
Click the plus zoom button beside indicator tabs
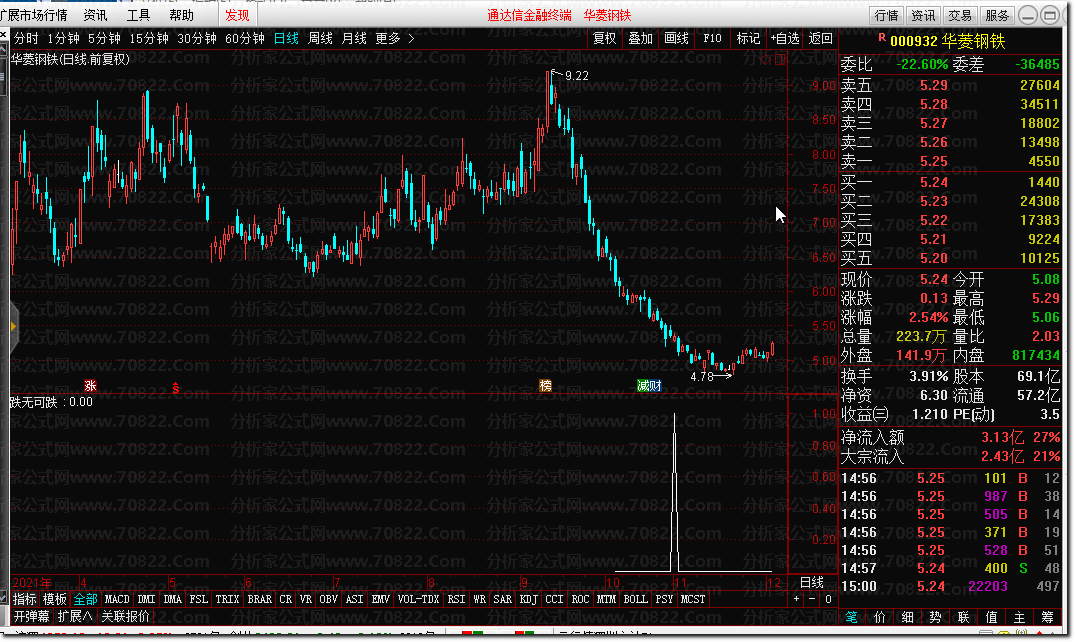[x=797, y=599]
